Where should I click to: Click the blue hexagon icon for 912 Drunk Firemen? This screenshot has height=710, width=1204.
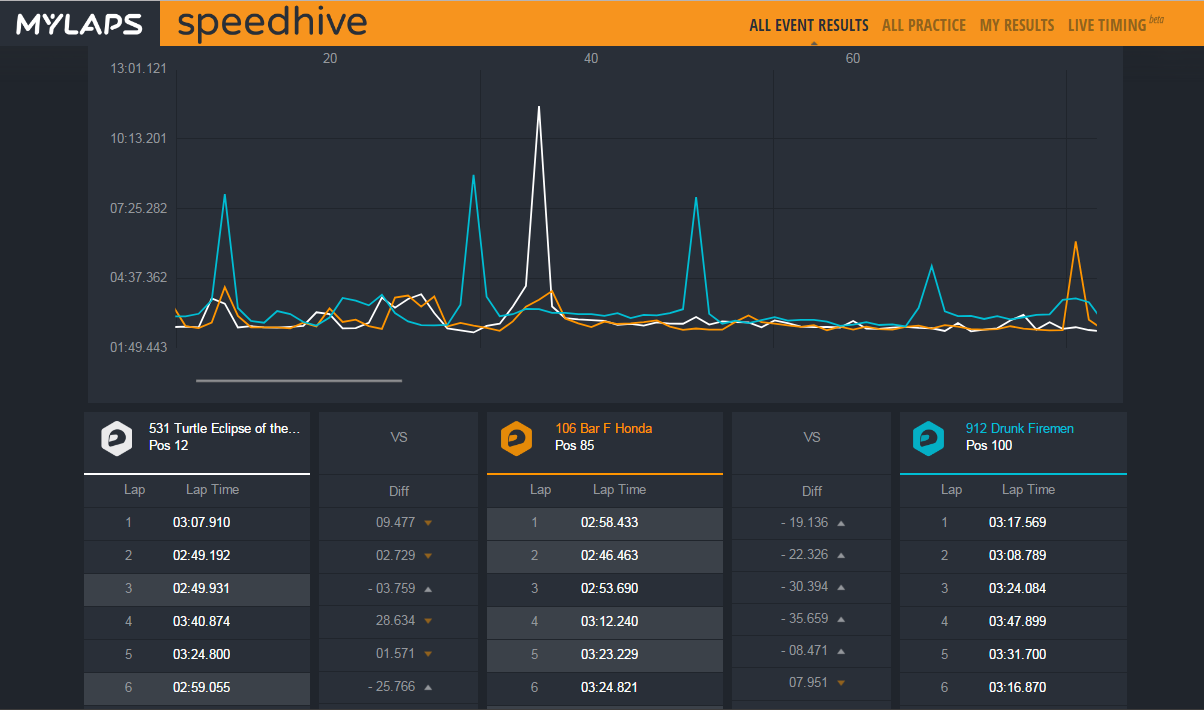pos(928,438)
